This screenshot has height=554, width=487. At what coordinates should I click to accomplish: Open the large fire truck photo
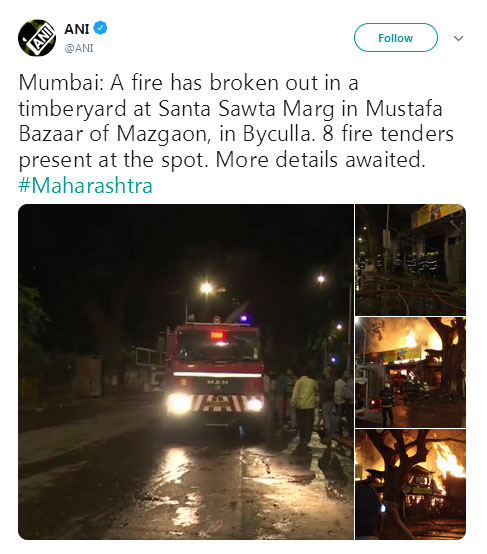click(186, 372)
